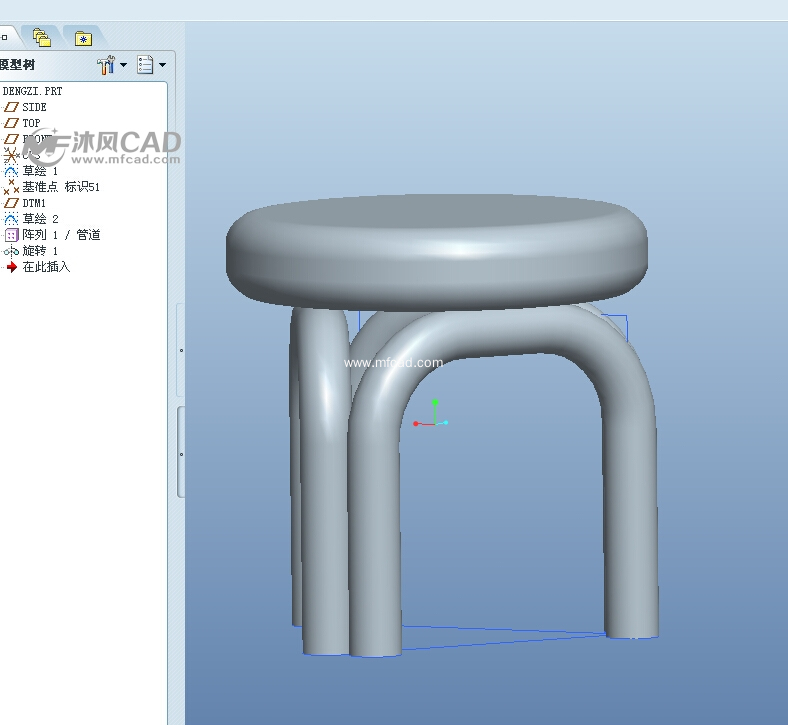
Task: Expand the arrow beside the Show list icon
Action: [x=163, y=65]
